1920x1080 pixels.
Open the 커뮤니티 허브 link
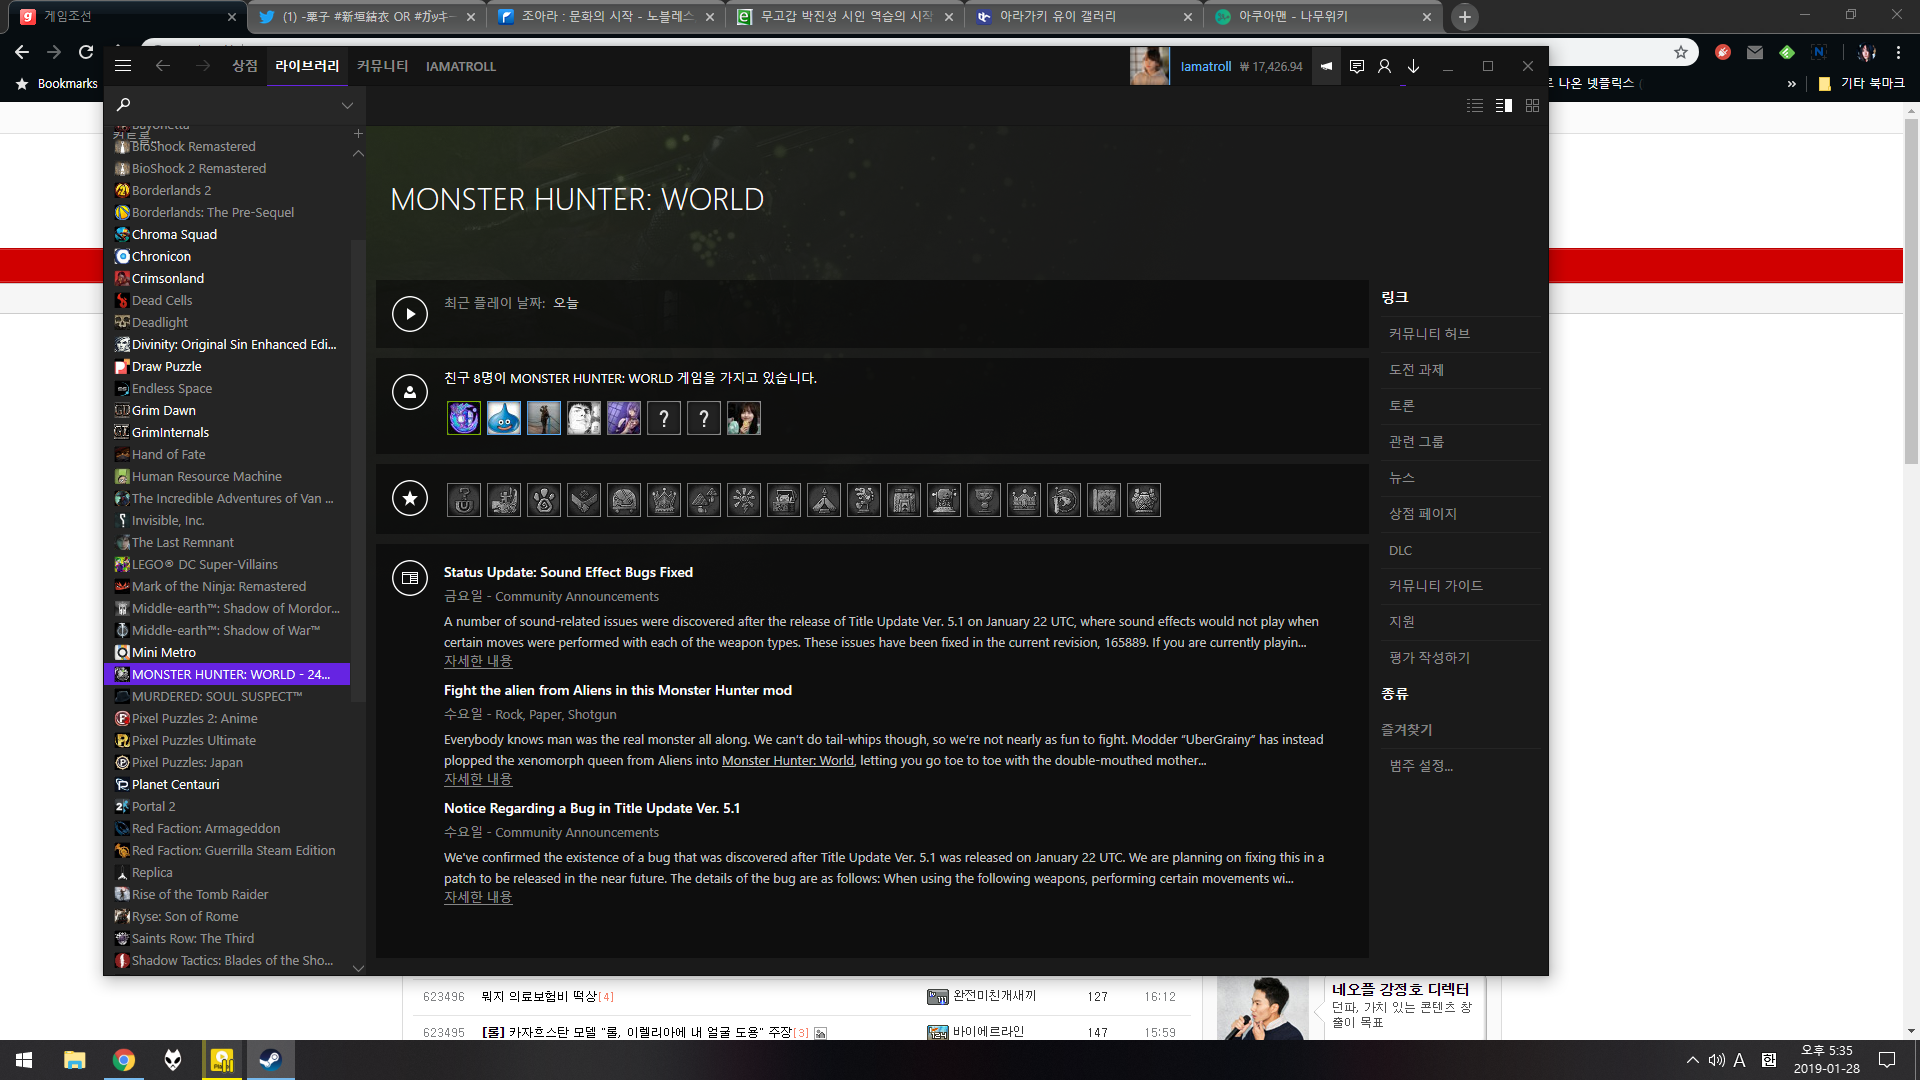[x=1429, y=334]
